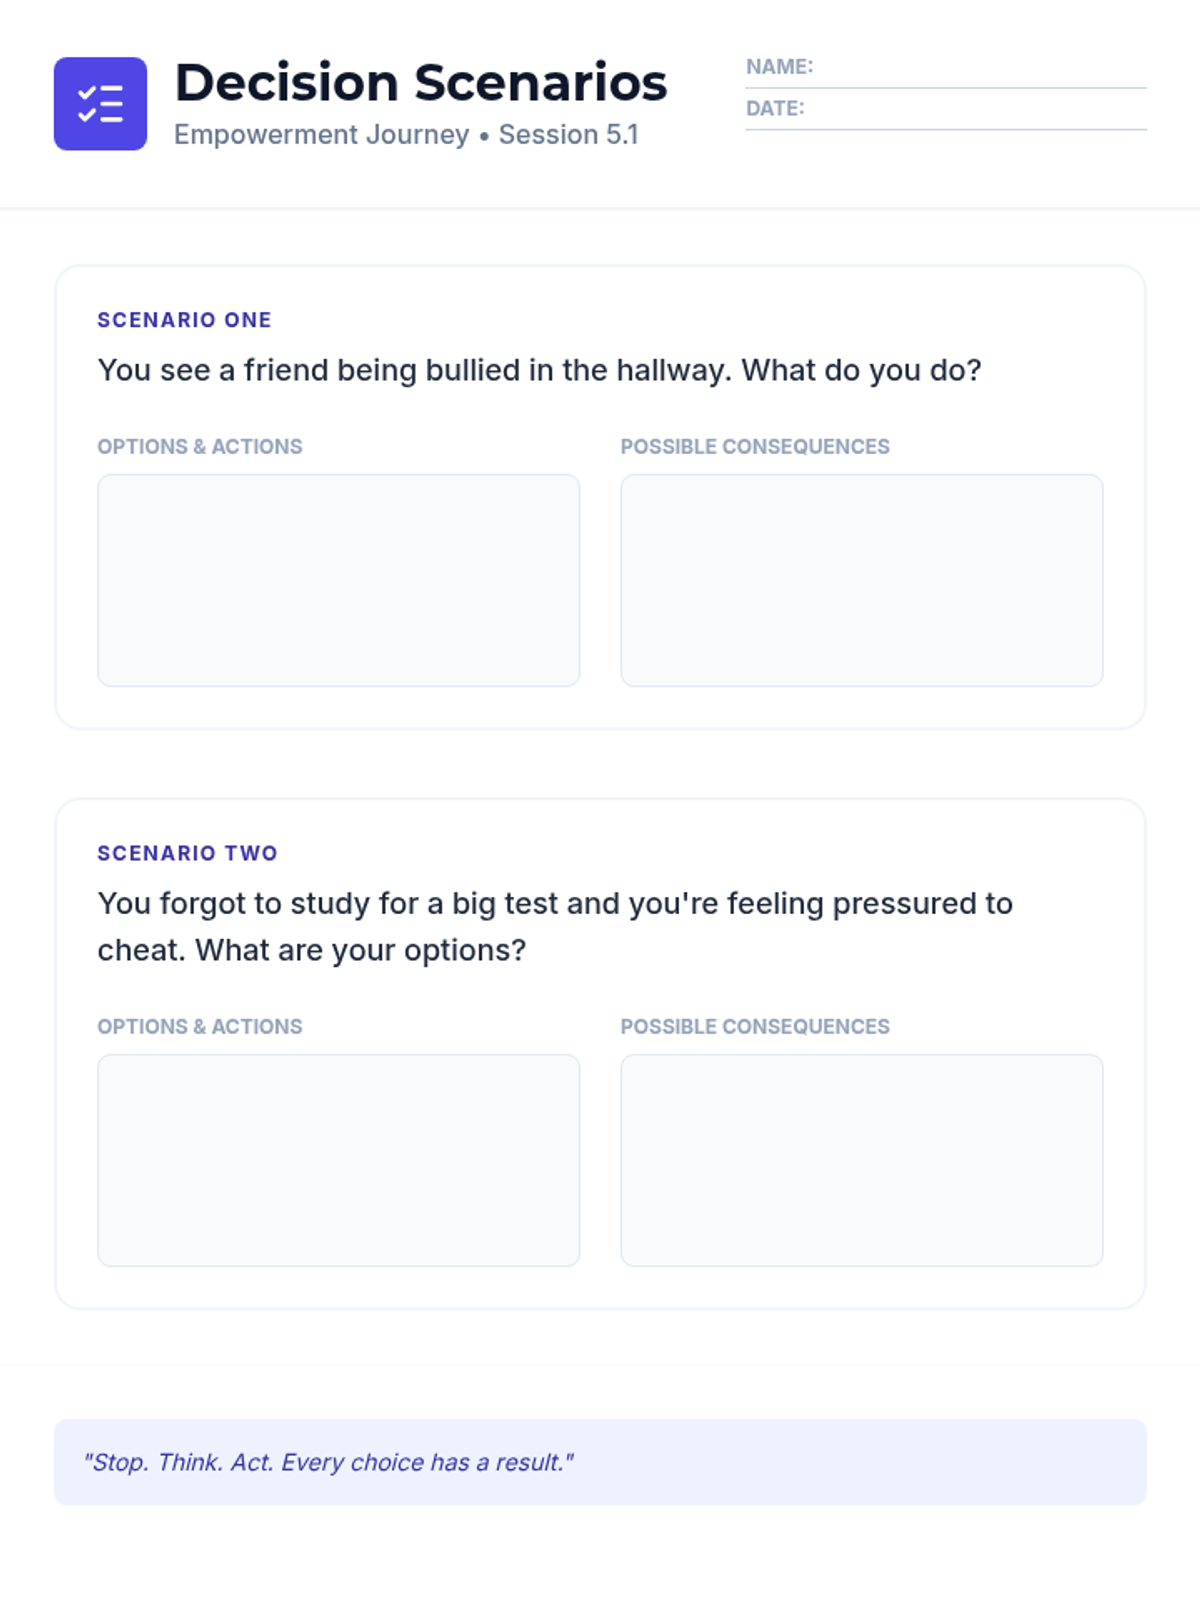Click the DATE: field label
Image resolution: width=1200 pixels, height=1600 pixels.
(x=775, y=109)
